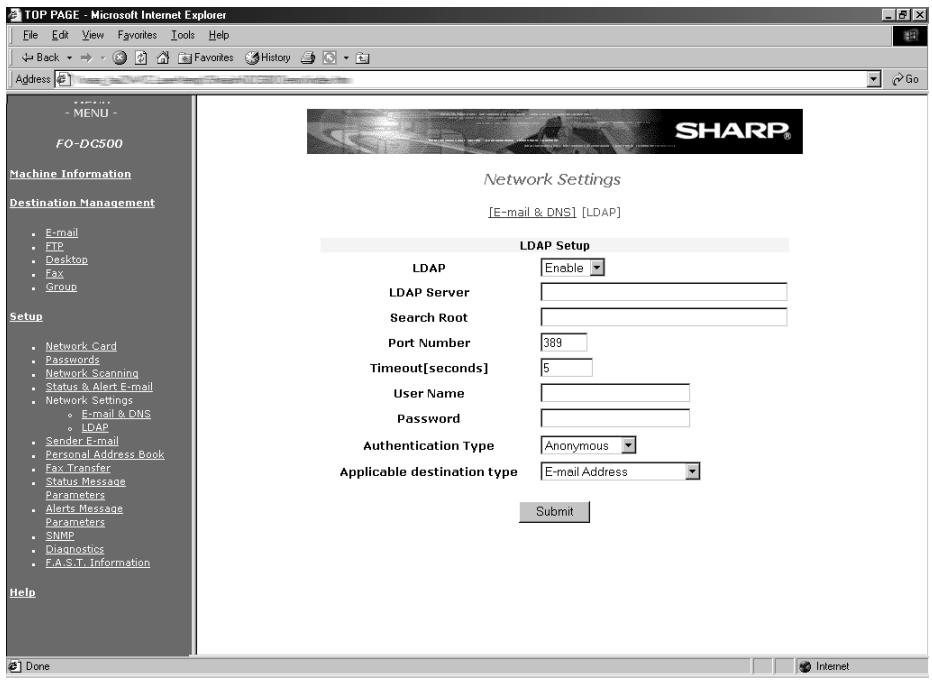Viewport: 932px width, 682px height.
Task: Switch to the [E-mail & DNS] tab link
Action: (532, 212)
